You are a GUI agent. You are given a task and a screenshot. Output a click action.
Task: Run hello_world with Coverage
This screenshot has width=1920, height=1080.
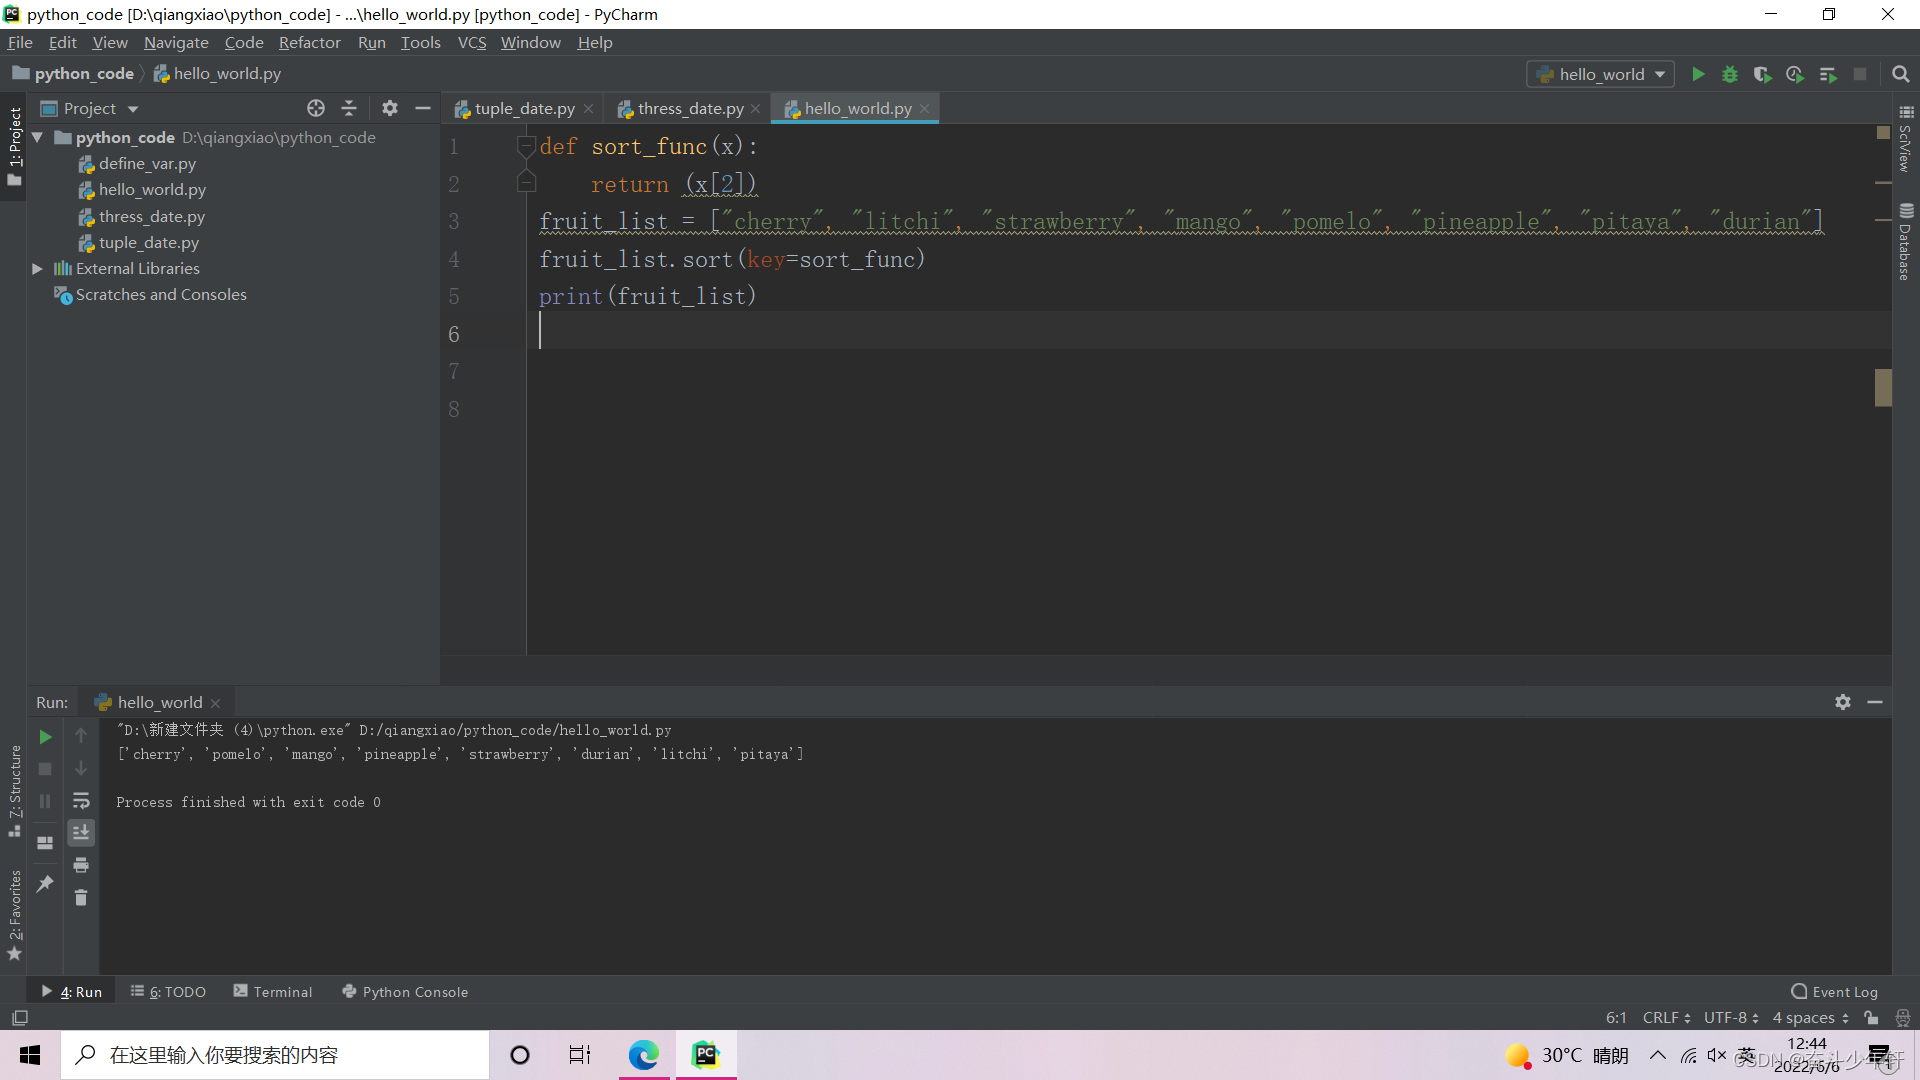coord(1763,74)
